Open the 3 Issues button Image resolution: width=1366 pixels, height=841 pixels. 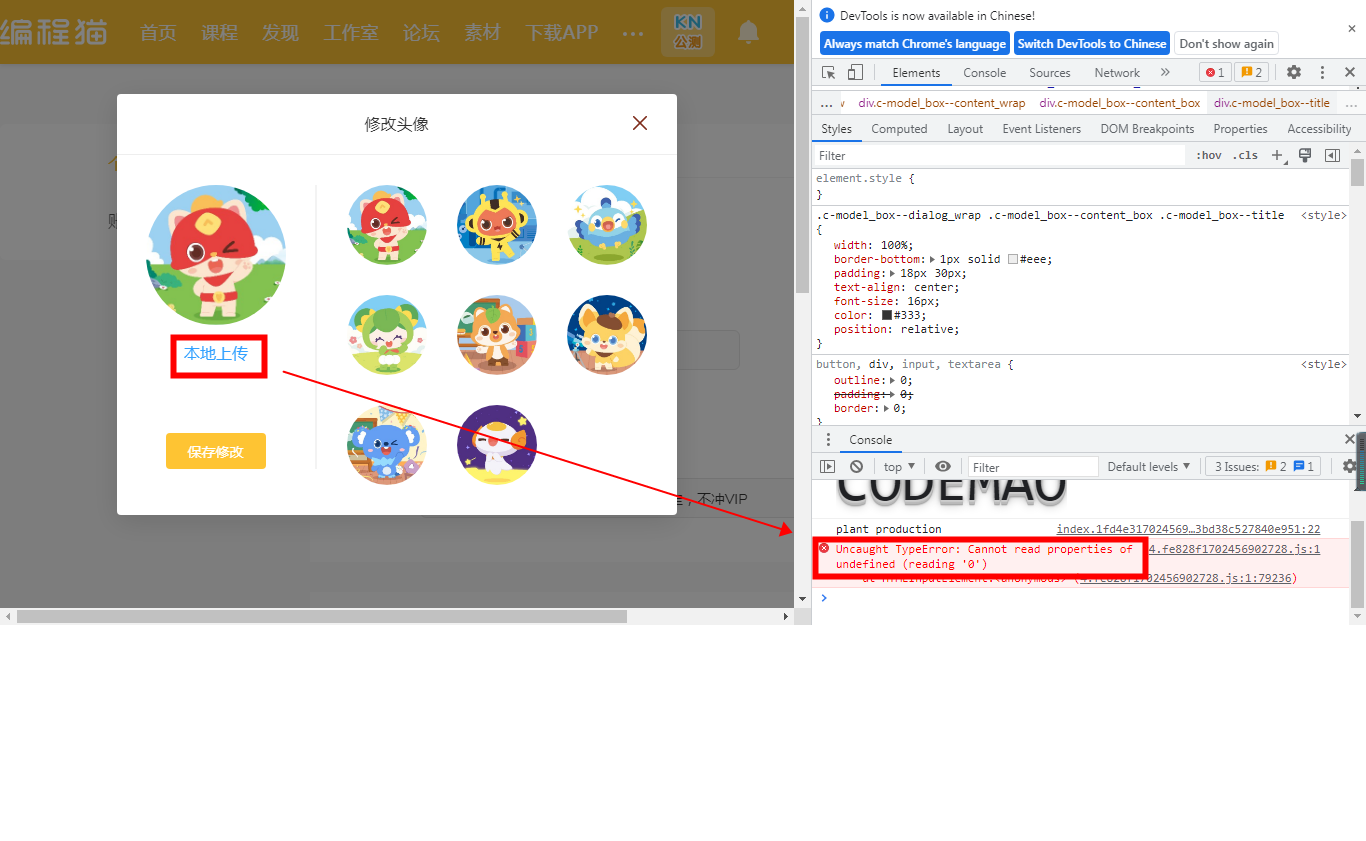coord(1264,467)
